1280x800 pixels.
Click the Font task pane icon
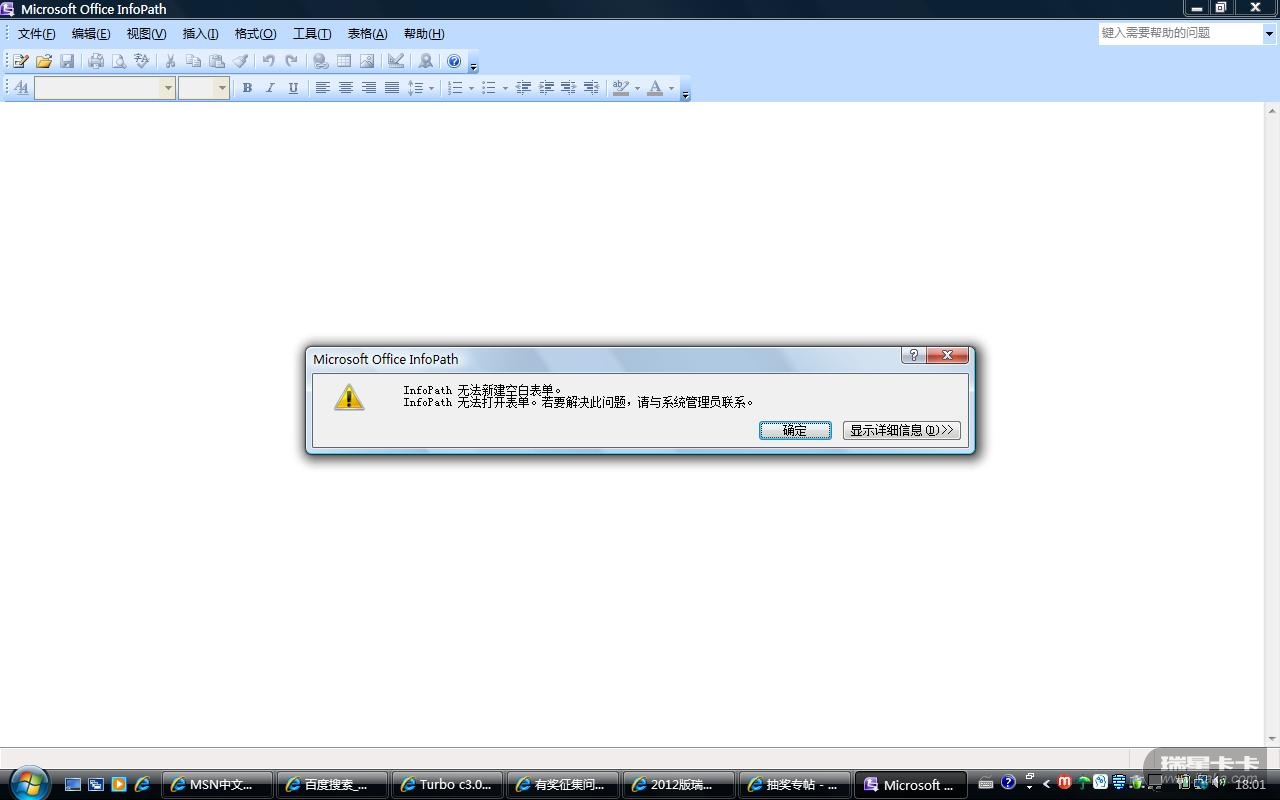21,88
